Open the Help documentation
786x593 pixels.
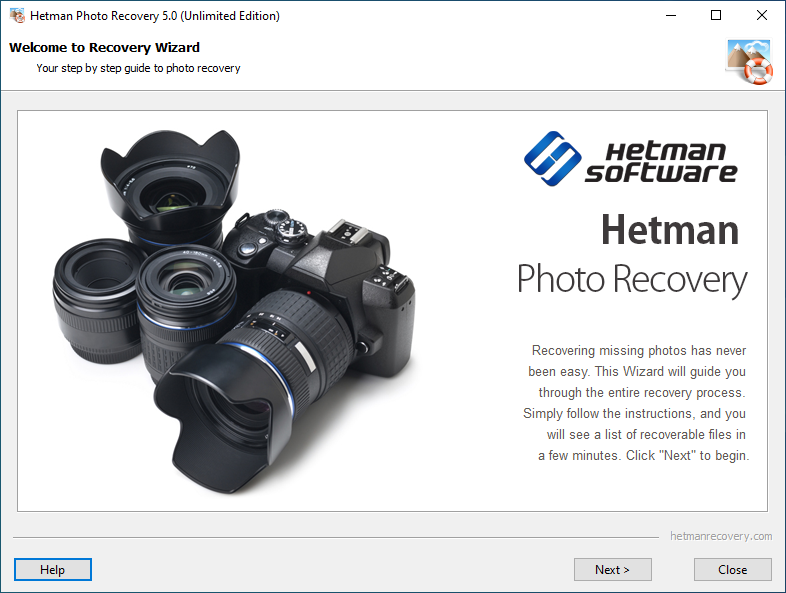[x=53, y=569]
